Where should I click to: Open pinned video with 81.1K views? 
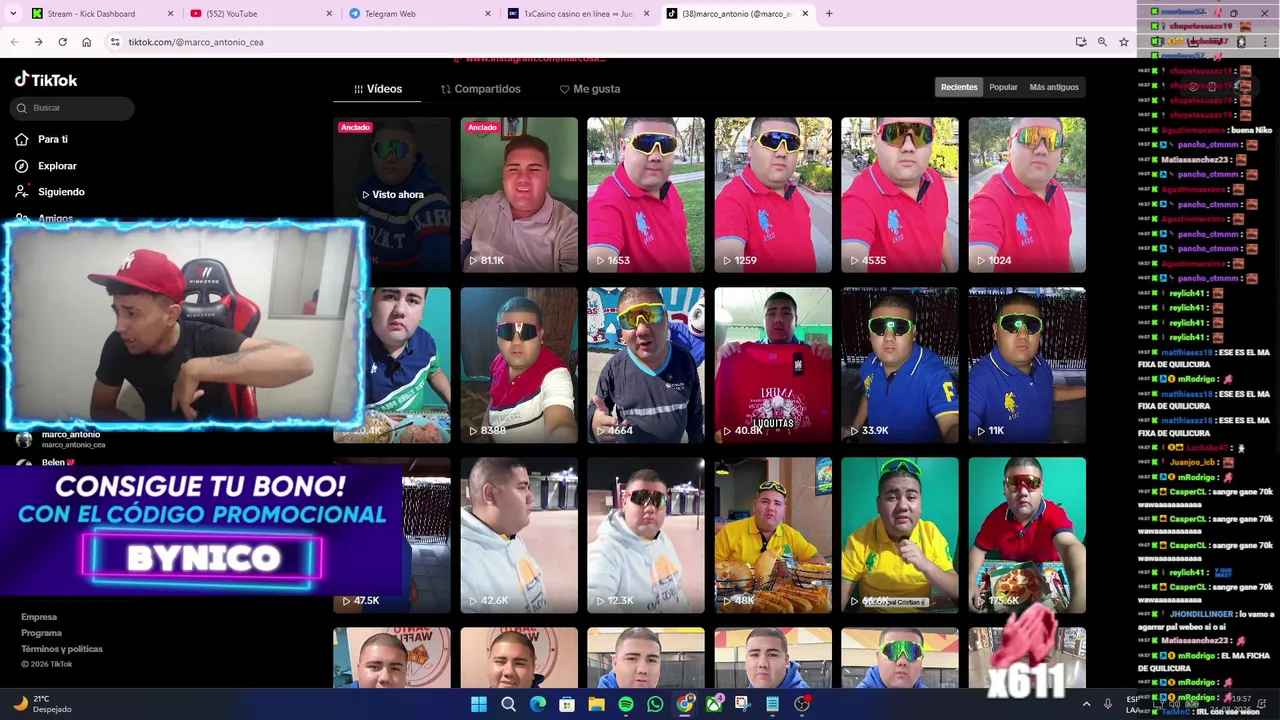[x=519, y=195]
